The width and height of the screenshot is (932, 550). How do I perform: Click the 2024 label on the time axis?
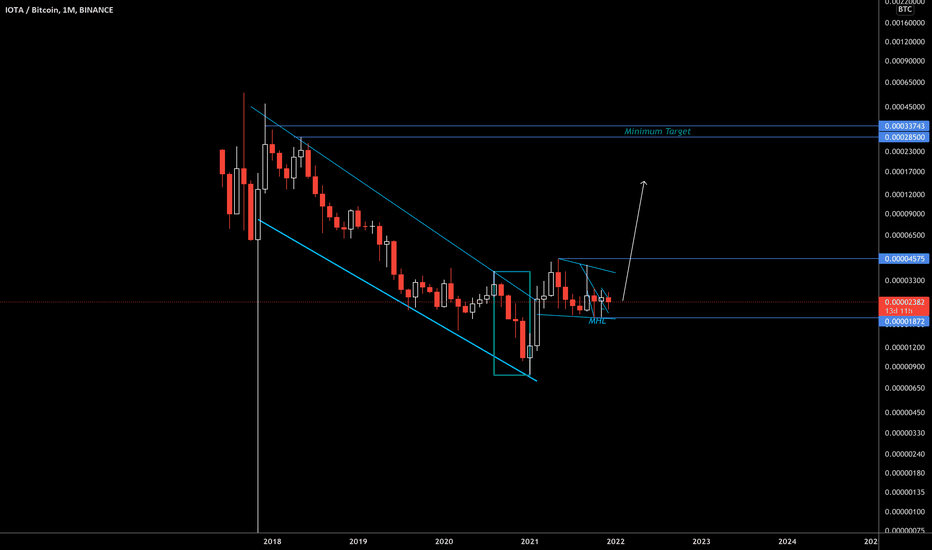788,542
